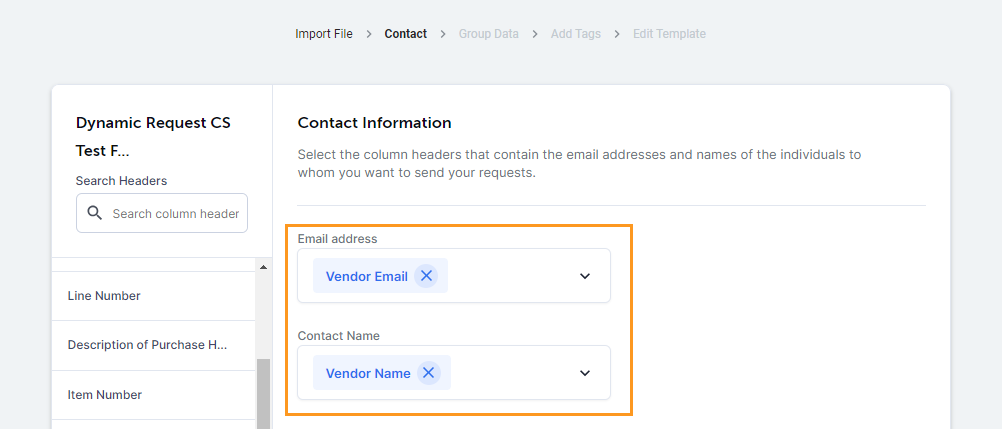1002x429 pixels.
Task: Expand the Email address dropdown
Action: [585, 276]
